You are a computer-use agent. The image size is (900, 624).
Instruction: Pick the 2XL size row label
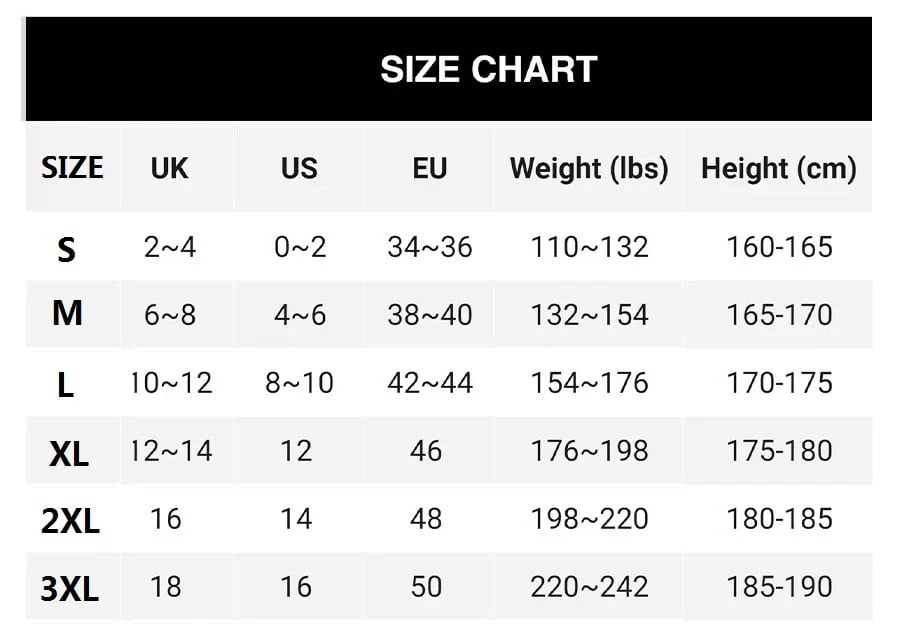71,520
